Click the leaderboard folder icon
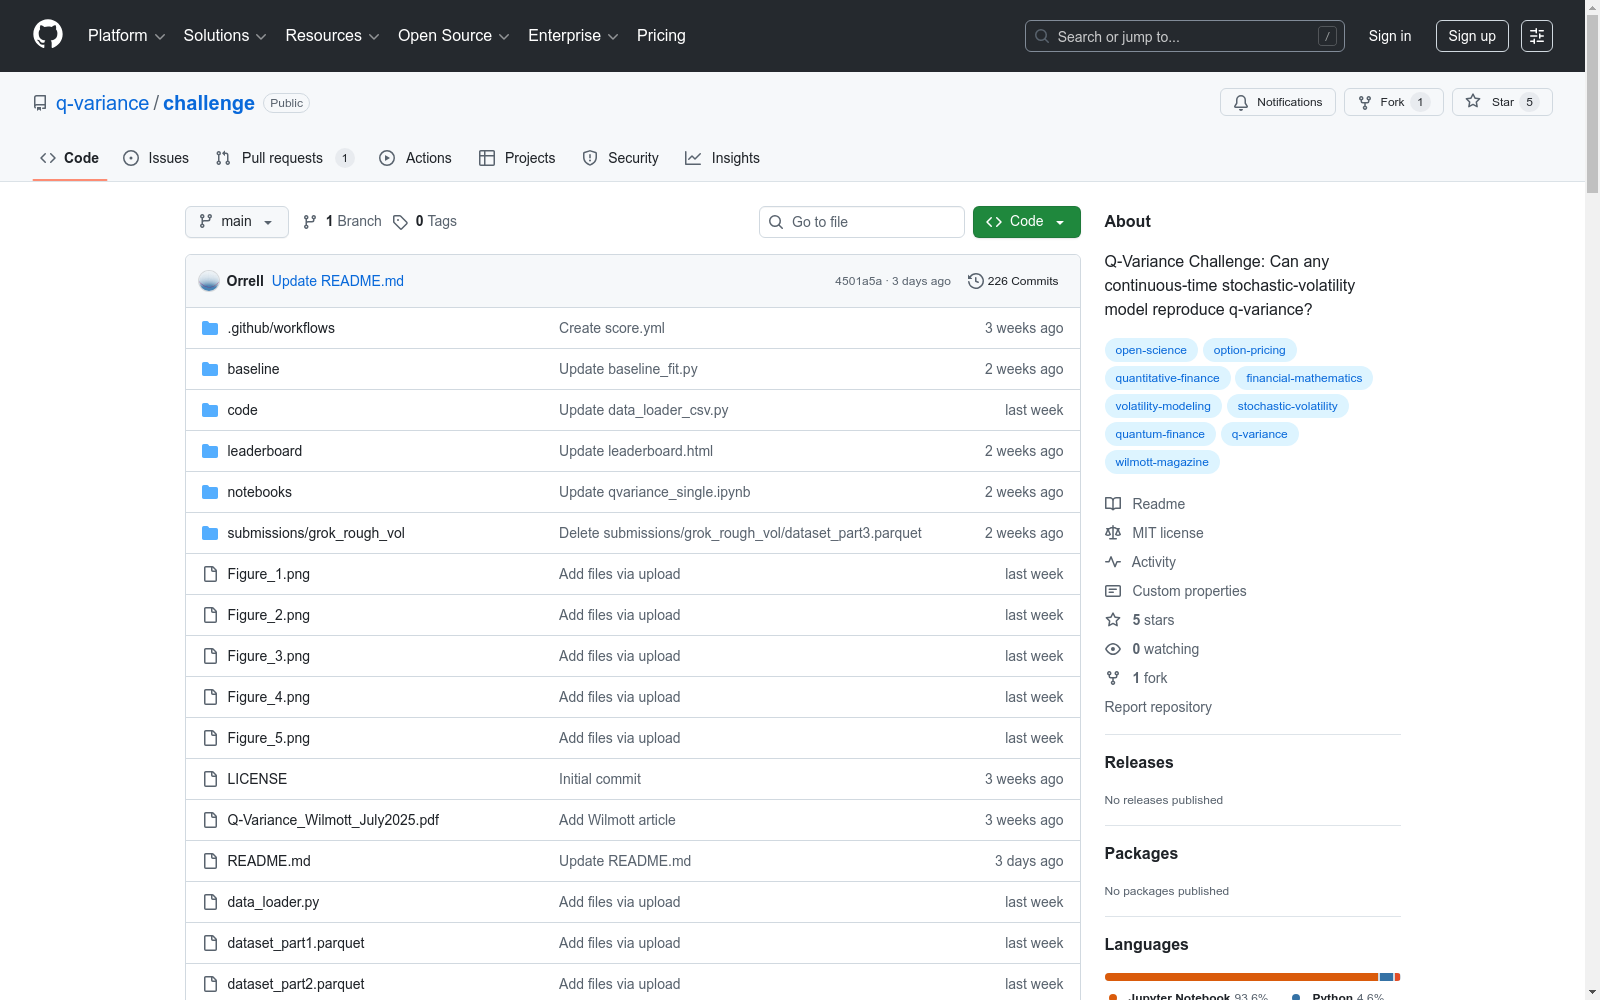Image resolution: width=1600 pixels, height=1000 pixels. 210,451
